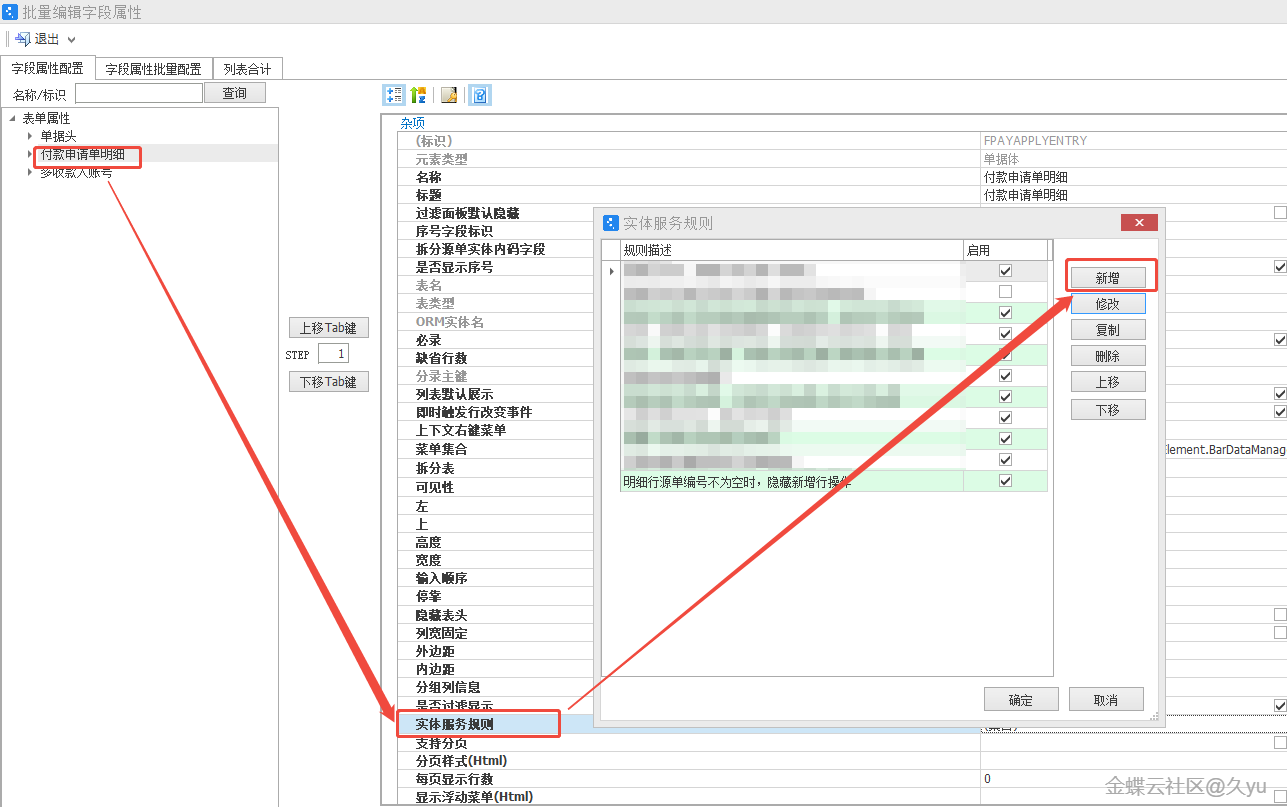Open the dropdown arrow next to 退出
The width and height of the screenshot is (1287, 807).
[71, 40]
